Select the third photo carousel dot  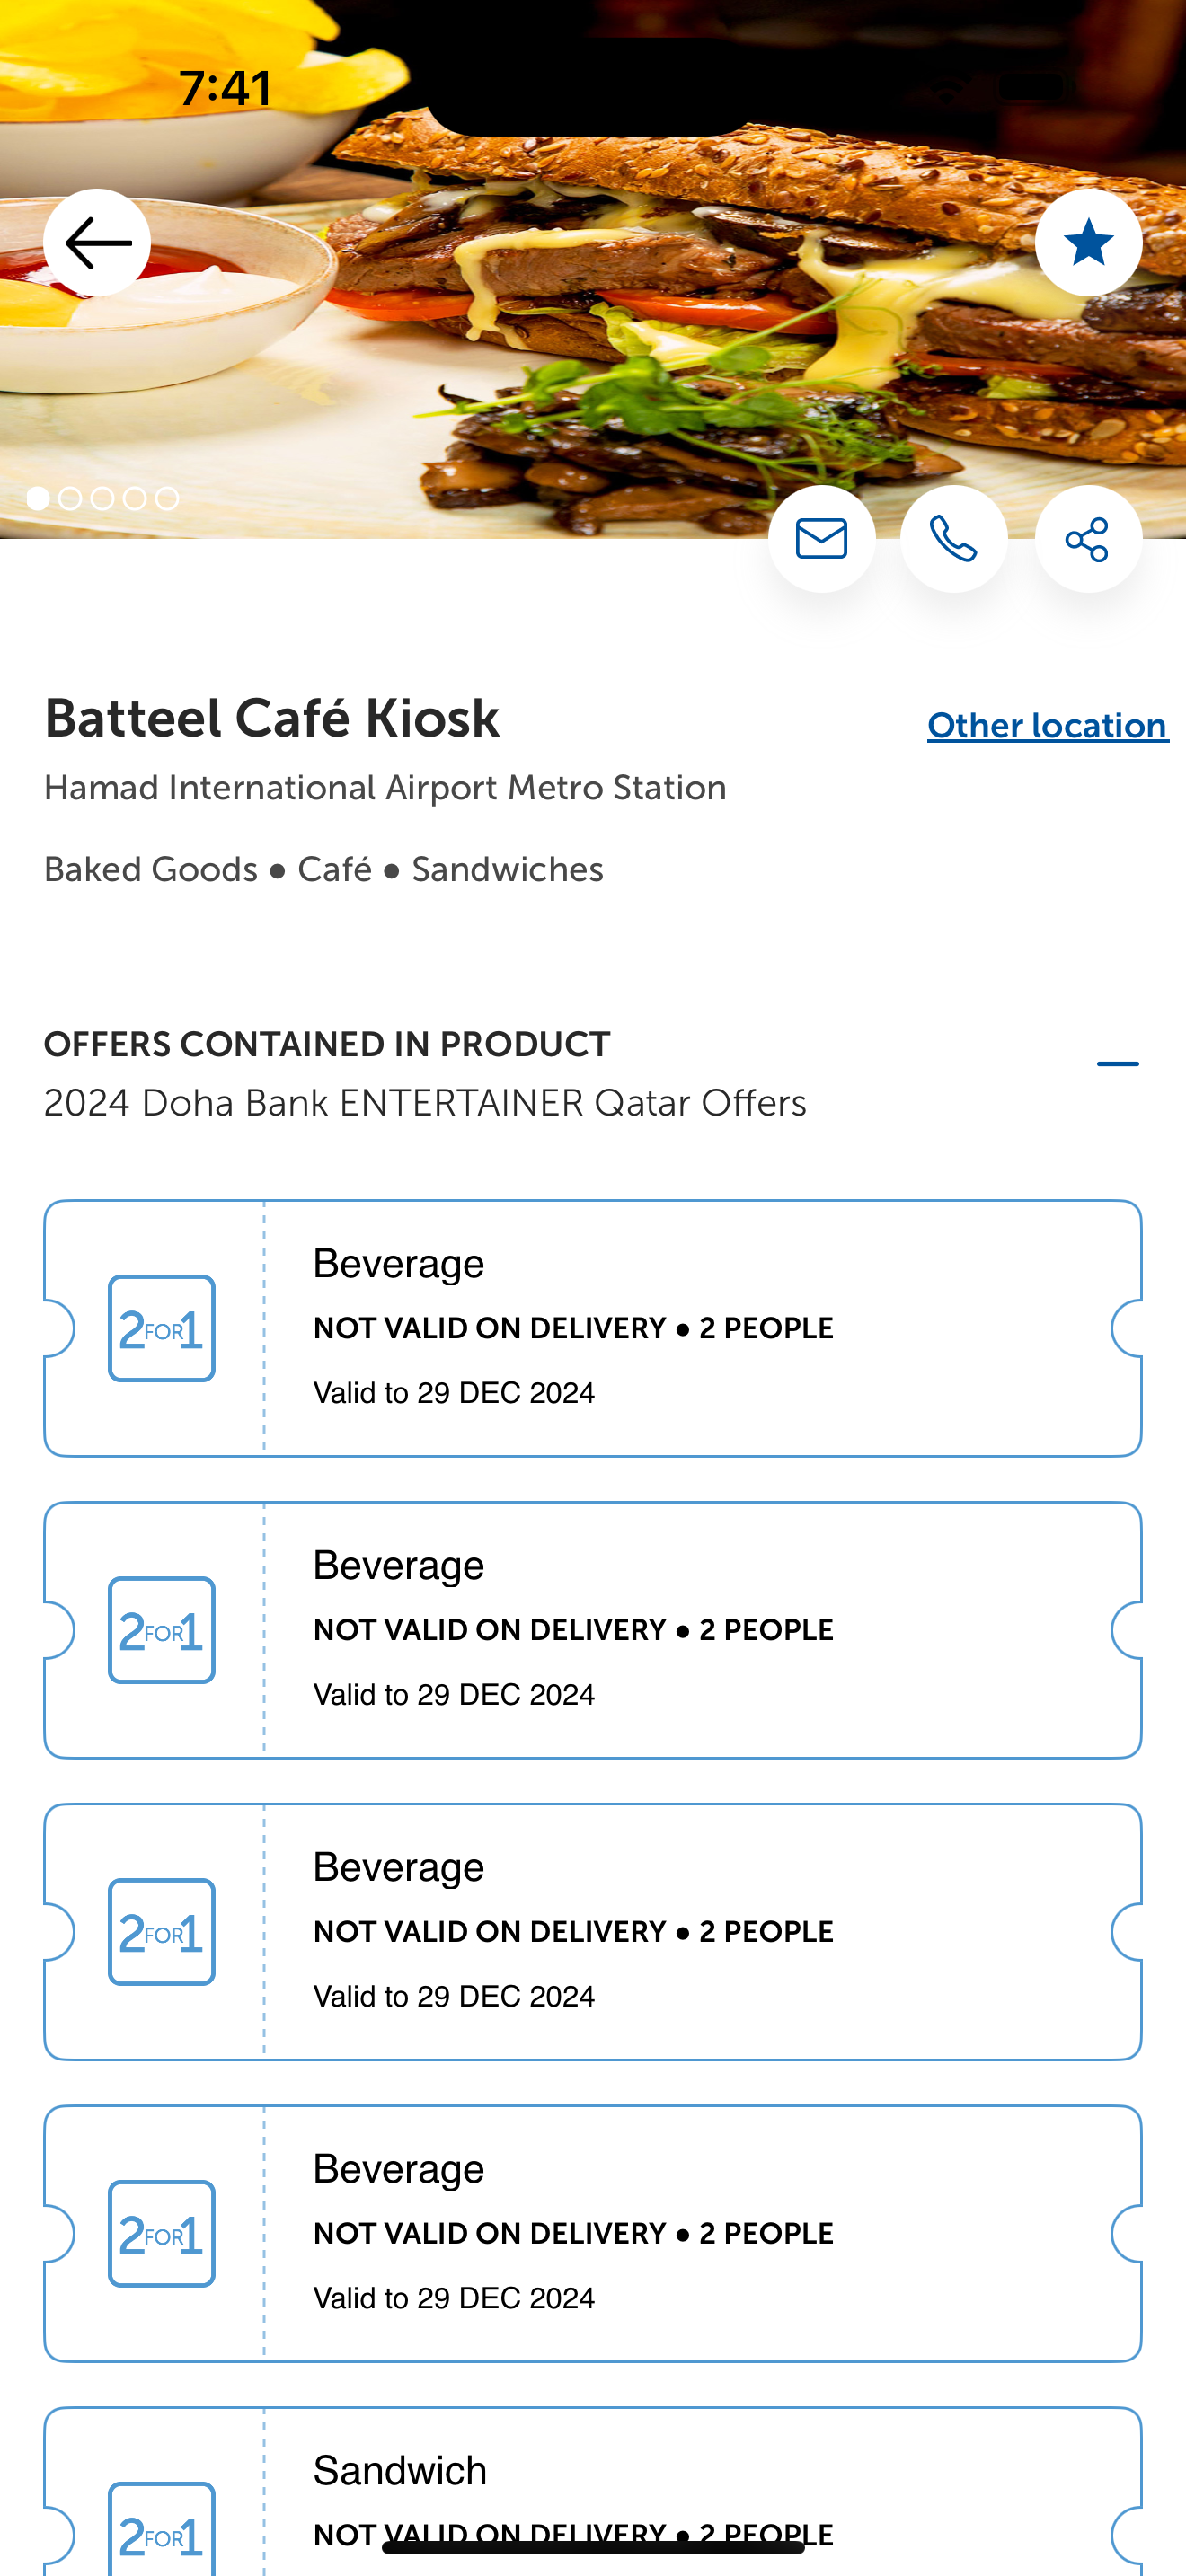point(102,498)
